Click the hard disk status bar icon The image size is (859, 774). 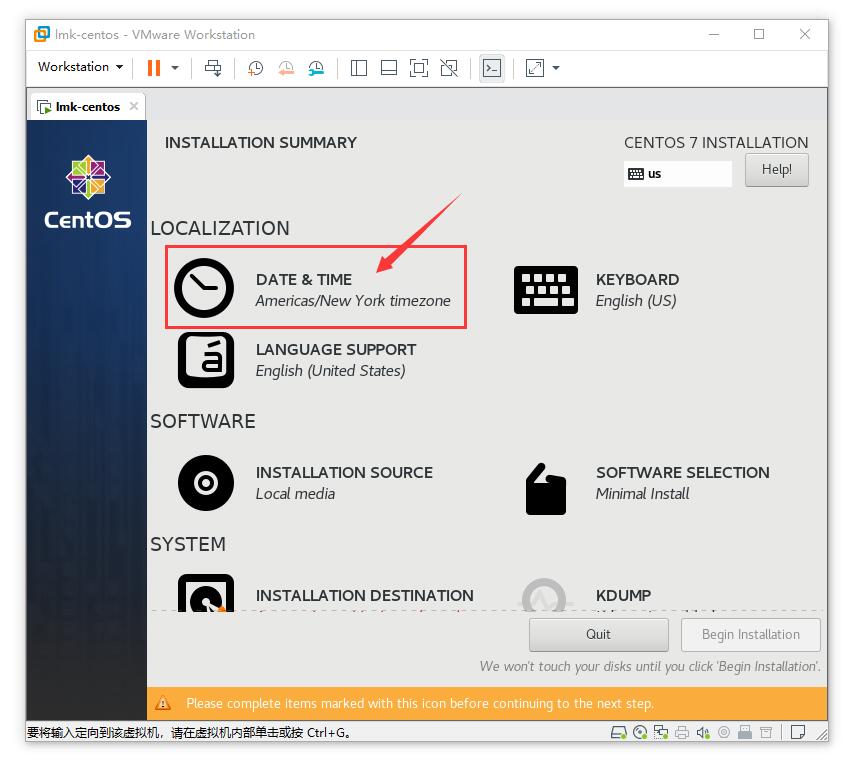[619, 732]
